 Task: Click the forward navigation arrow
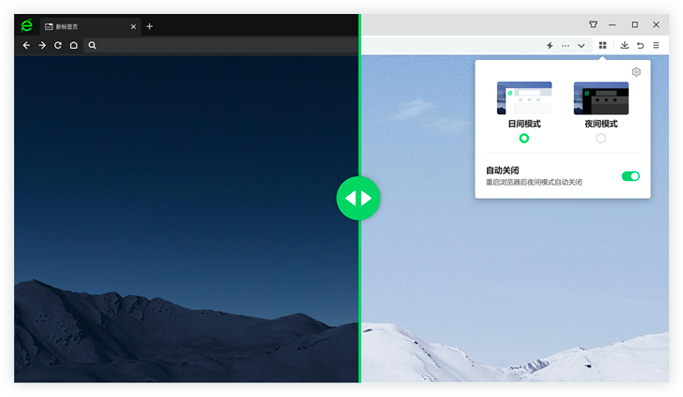[x=42, y=45]
